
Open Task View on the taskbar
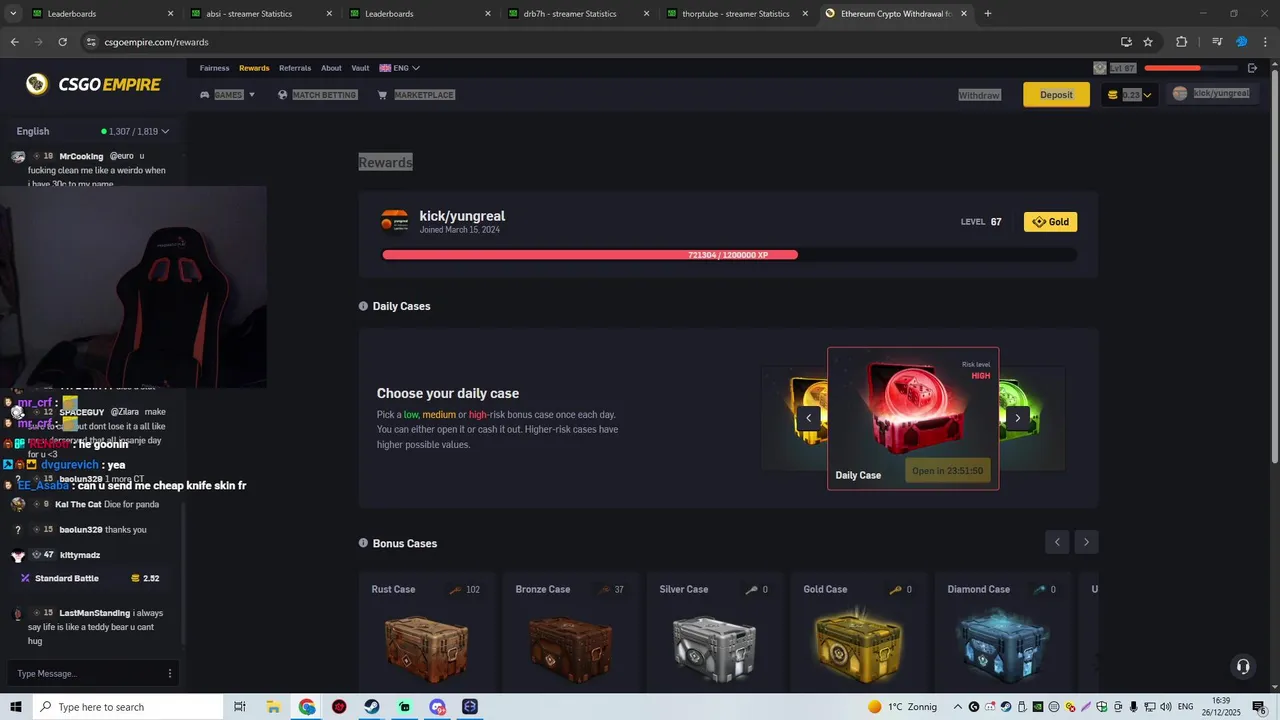tap(240, 707)
